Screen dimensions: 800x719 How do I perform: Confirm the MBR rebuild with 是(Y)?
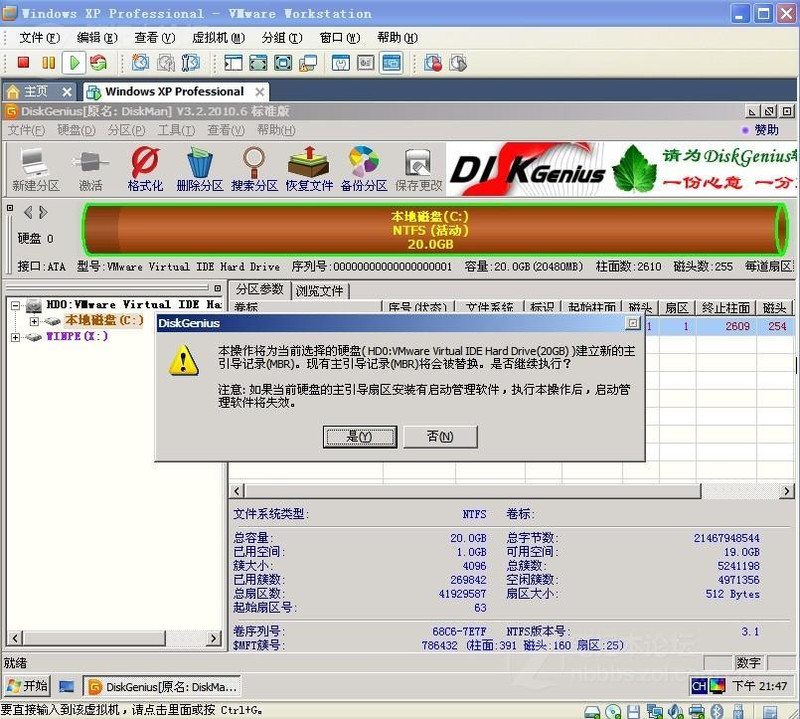(x=359, y=437)
